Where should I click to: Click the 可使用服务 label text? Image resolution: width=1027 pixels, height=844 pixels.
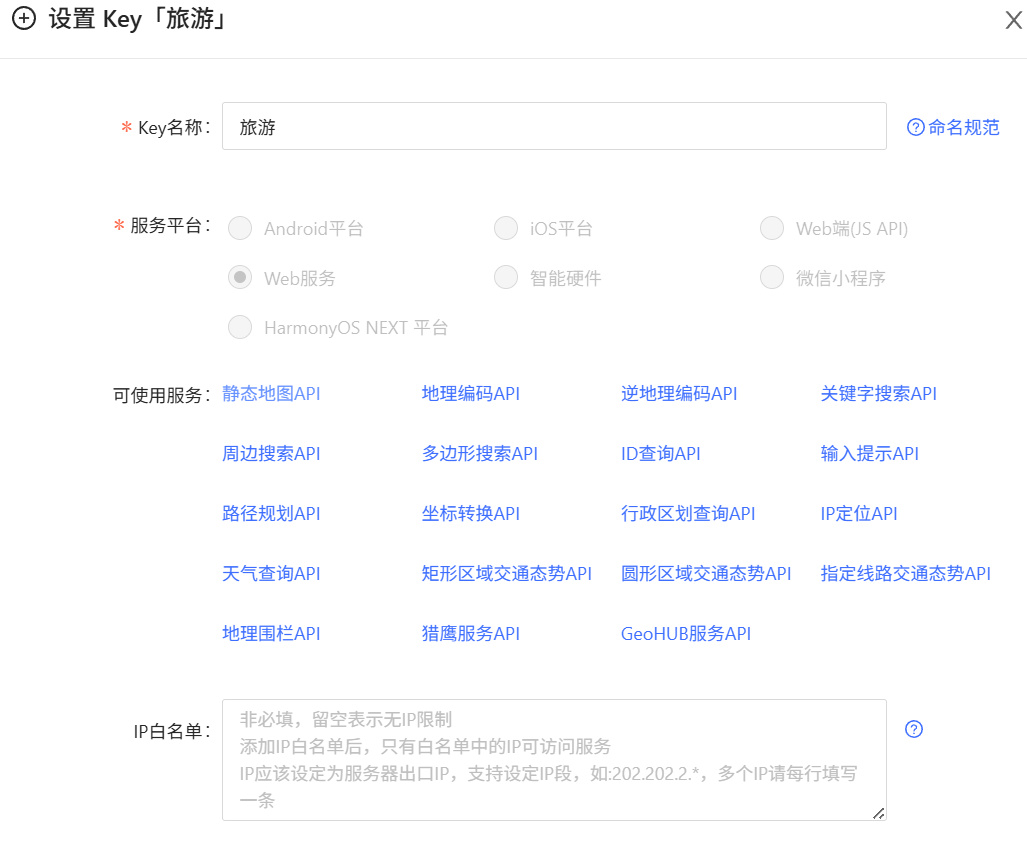point(162,395)
